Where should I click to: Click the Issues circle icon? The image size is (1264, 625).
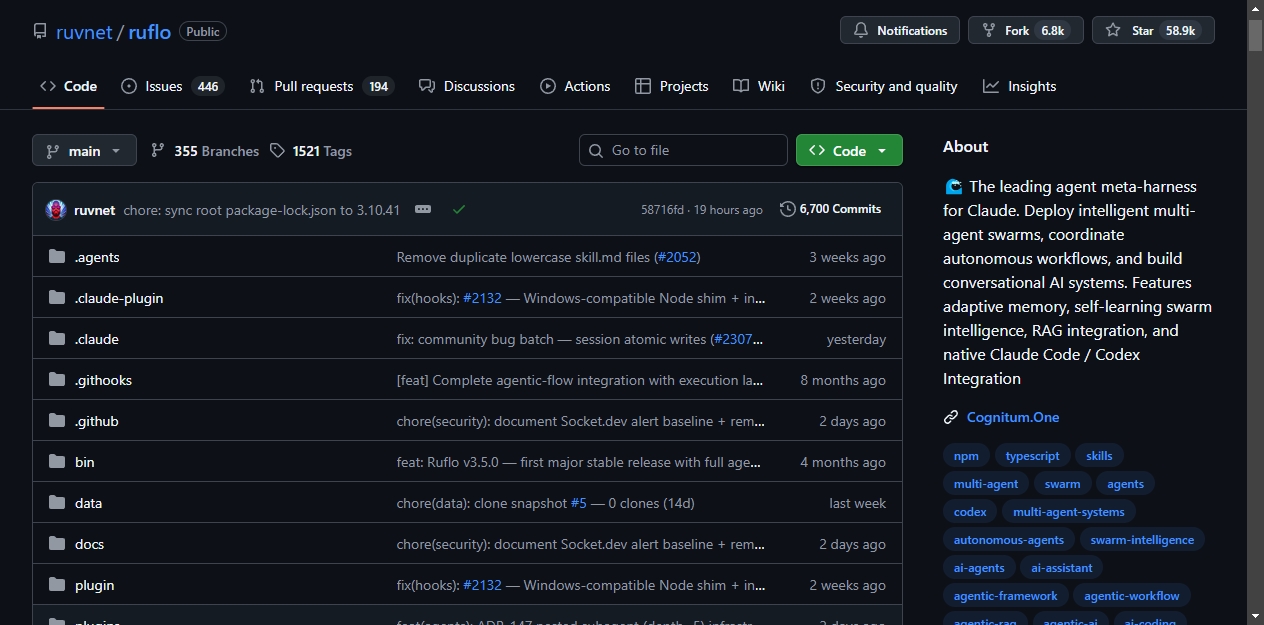pos(129,86)
